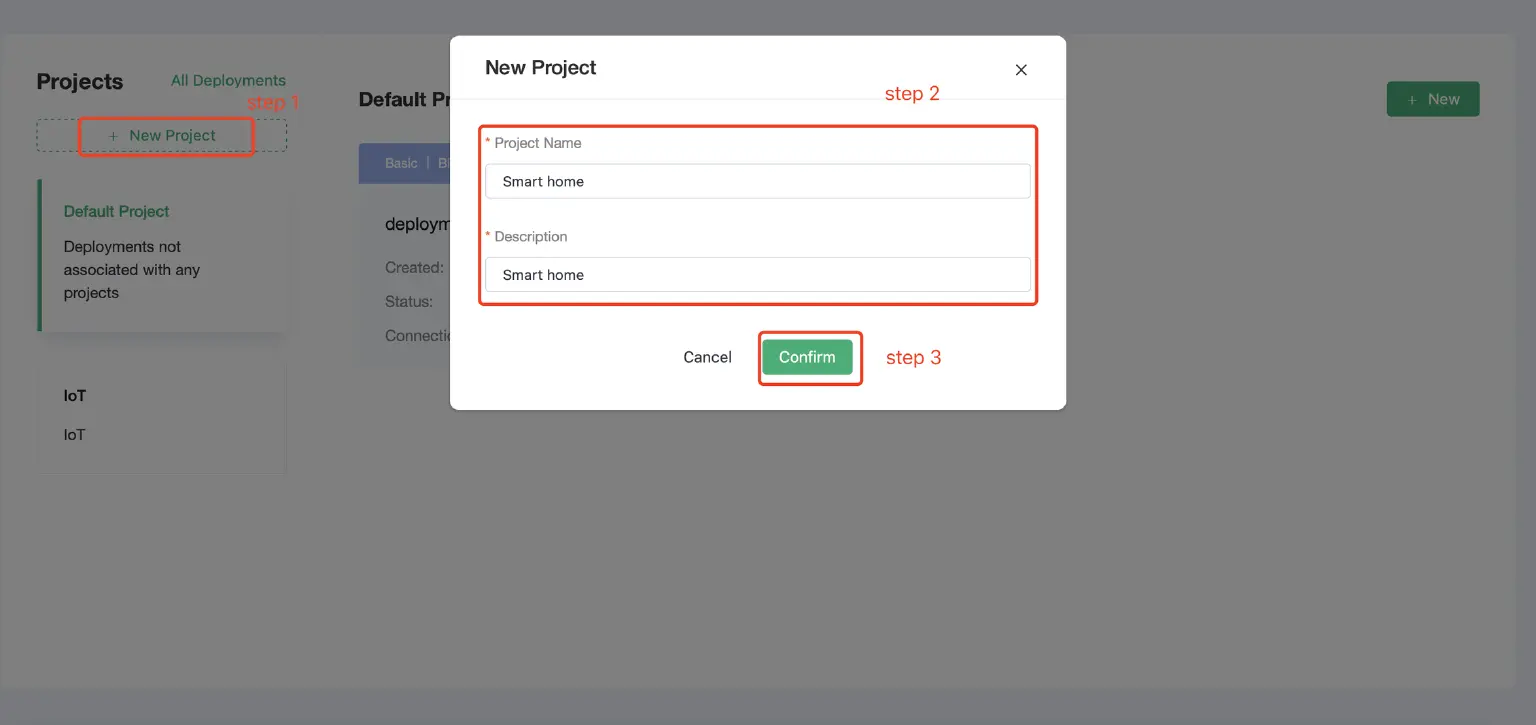This screenshot has width=1536, height=725.
Task: Click the Status label on deployment card
Action: click(409, 302)
